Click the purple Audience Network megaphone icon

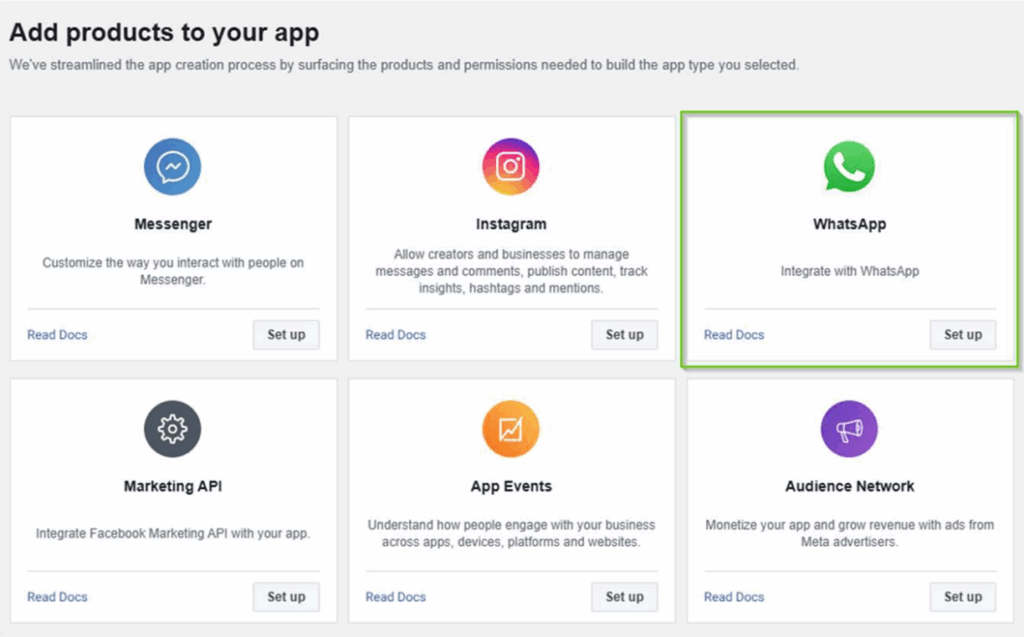pos(849,429)
